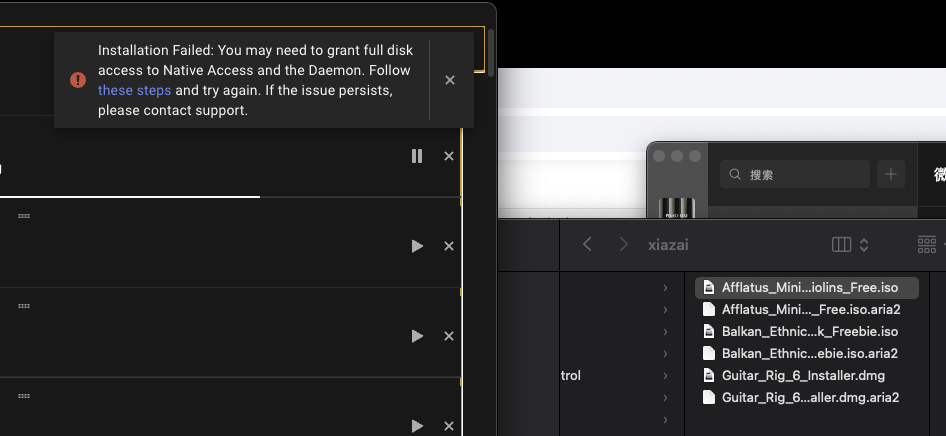946x436 pixels.
Task: Open the Finder view-mode chevron menu
Action: (864, 244)
